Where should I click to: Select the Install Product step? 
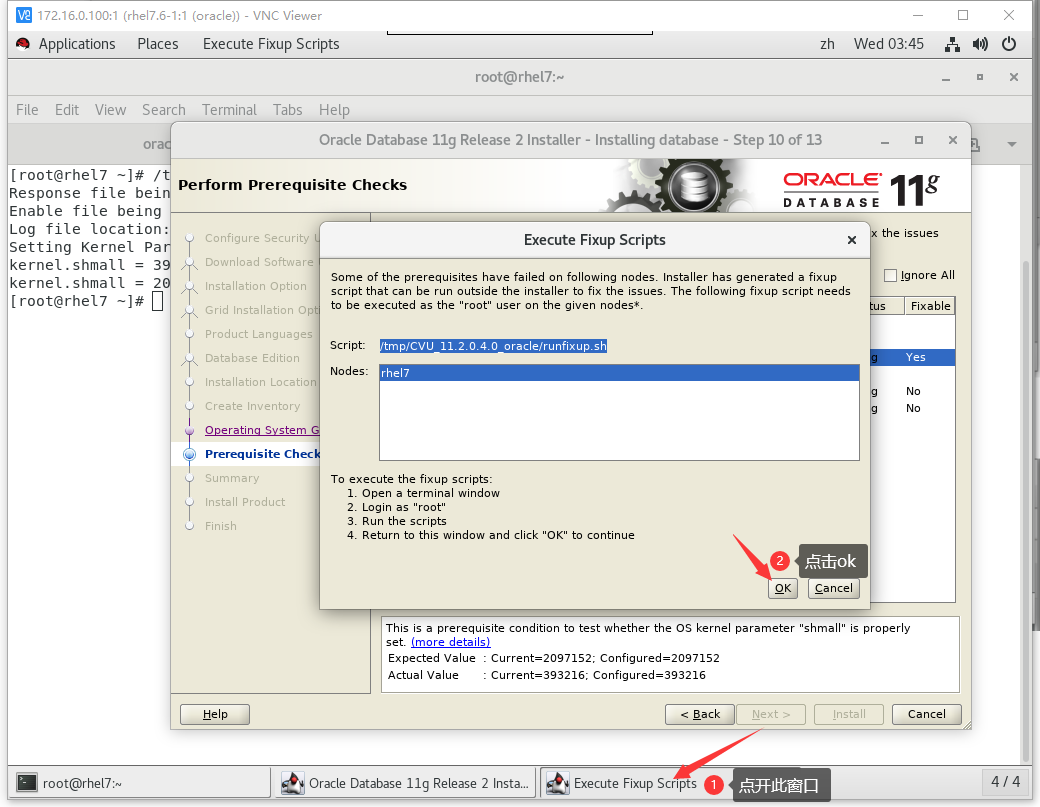(x=245, y=502)
